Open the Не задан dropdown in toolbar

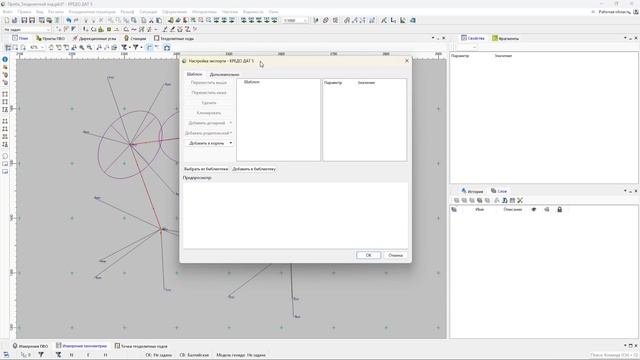pyautogui.click(x=27, y=29)
